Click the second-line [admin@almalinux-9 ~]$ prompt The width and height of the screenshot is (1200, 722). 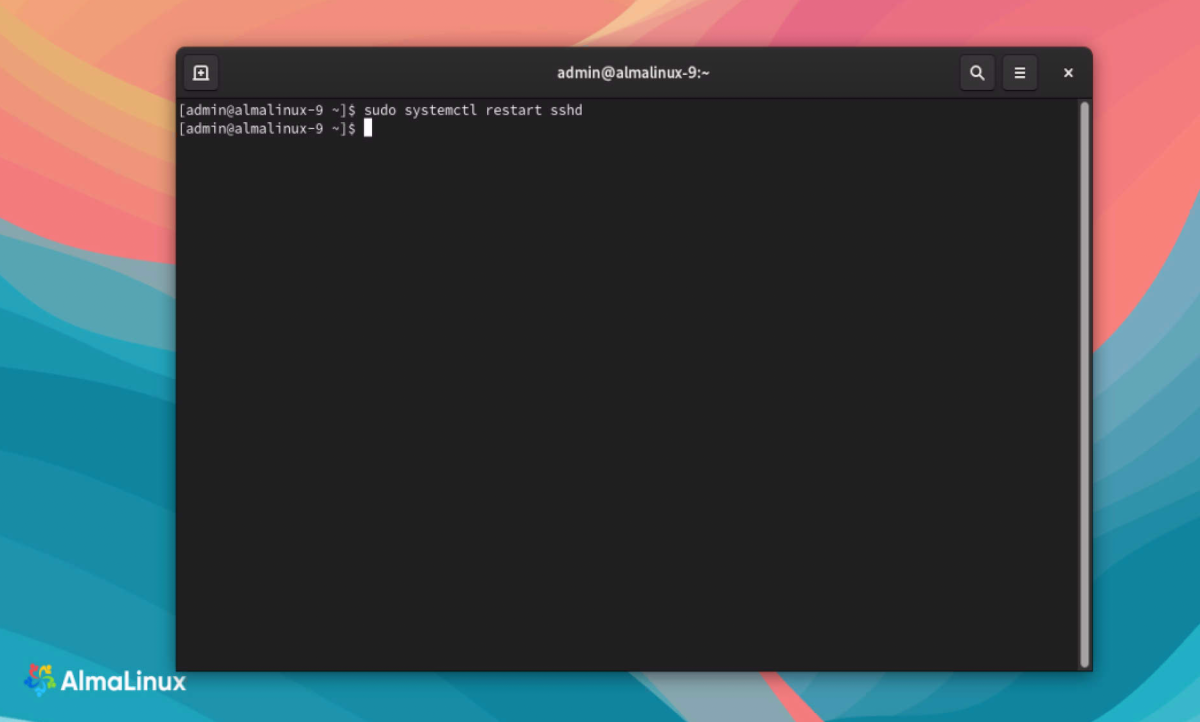click(267, 129)
